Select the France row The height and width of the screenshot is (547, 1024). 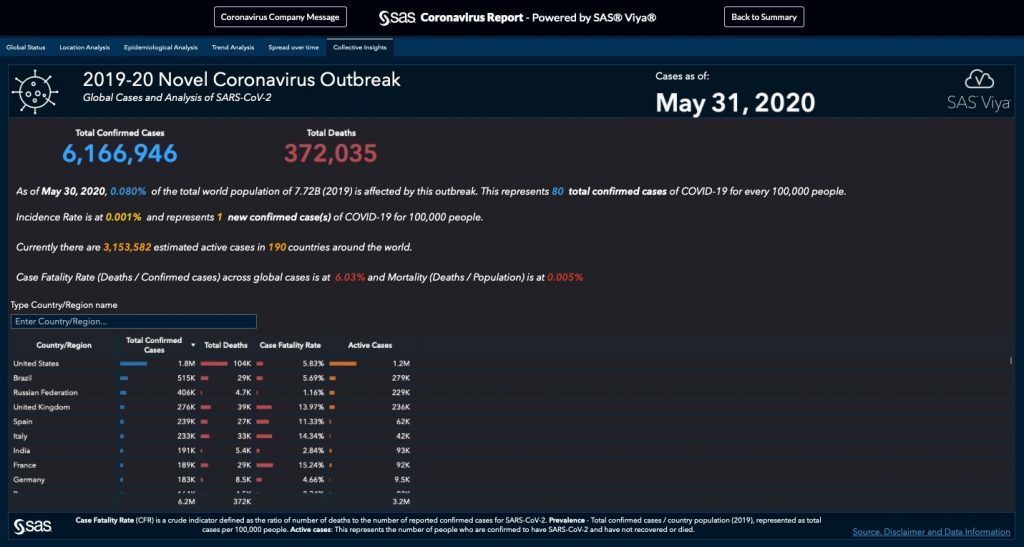[x=212, y=465]
